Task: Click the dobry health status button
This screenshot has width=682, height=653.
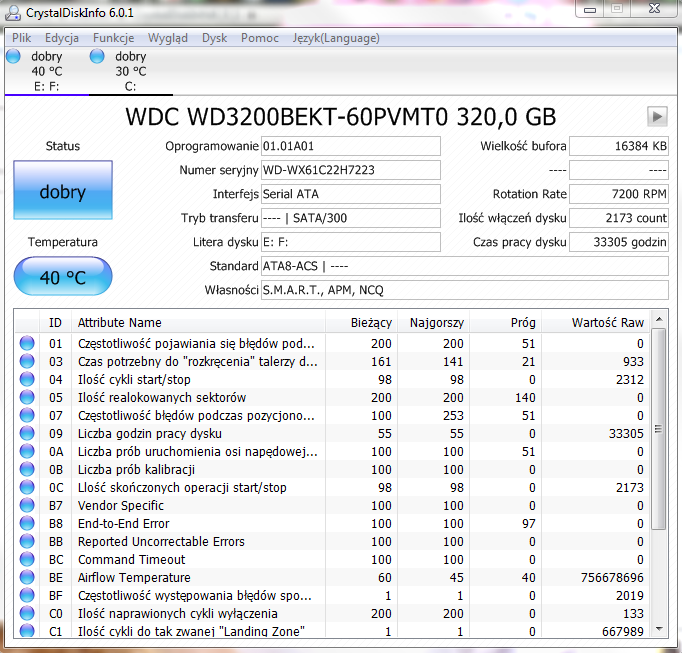Action: click(x=63, y=190)
